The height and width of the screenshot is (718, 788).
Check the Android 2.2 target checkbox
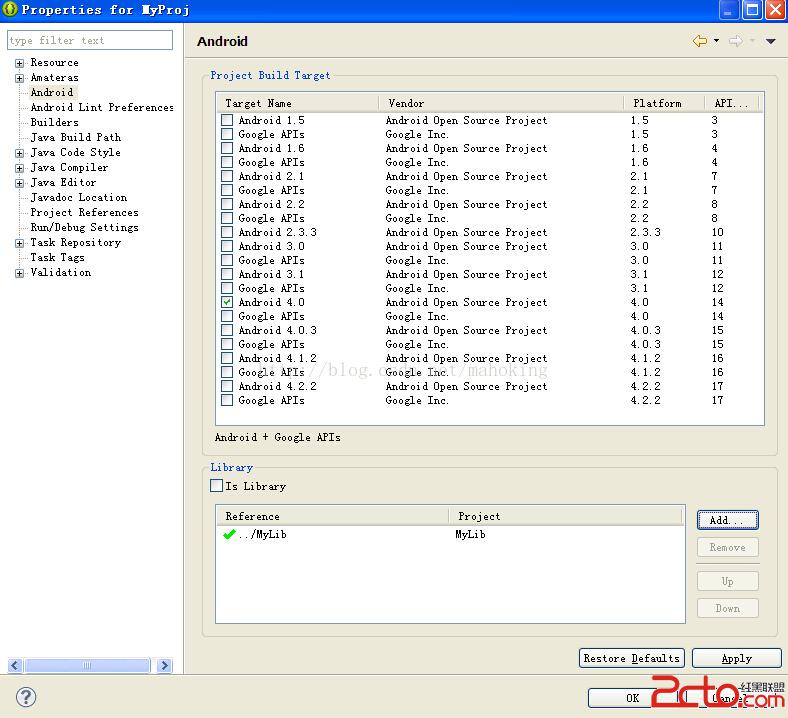pos(227,204)
